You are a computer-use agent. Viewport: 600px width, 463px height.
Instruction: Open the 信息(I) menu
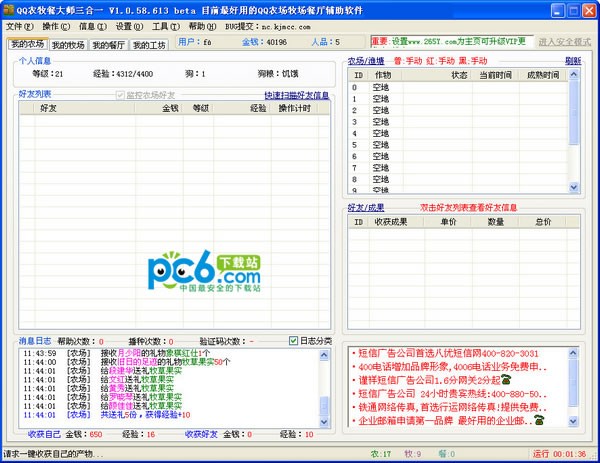pyautogui.click(x=93, y=26)
